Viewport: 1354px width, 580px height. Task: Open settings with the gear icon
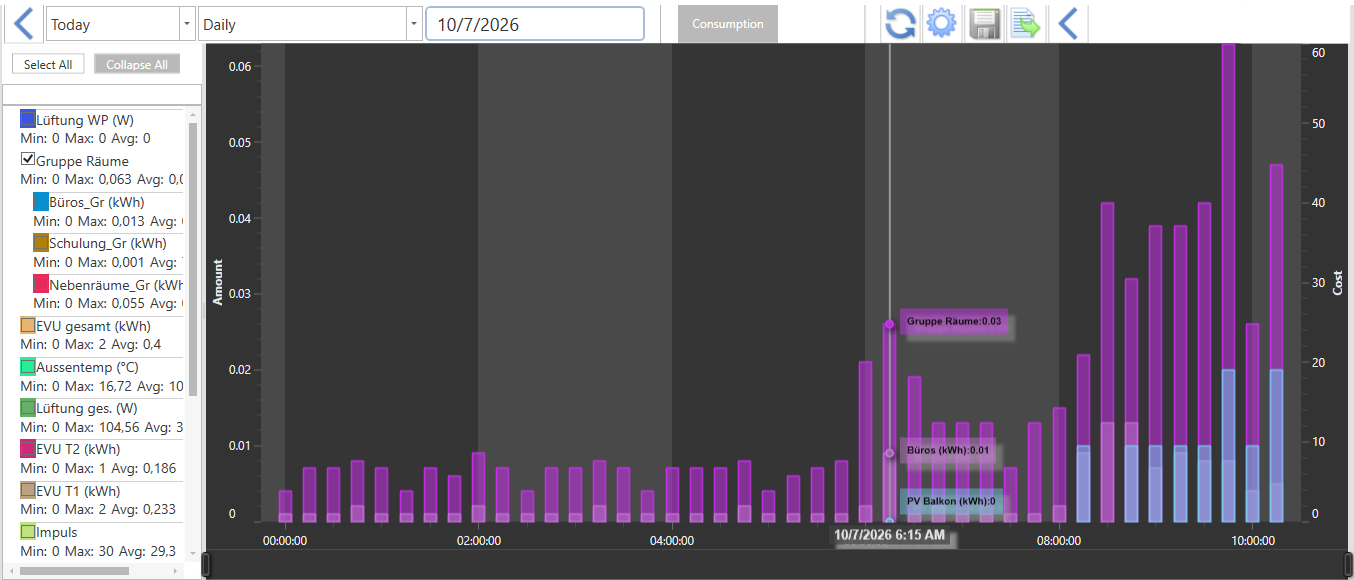(941, 24)
